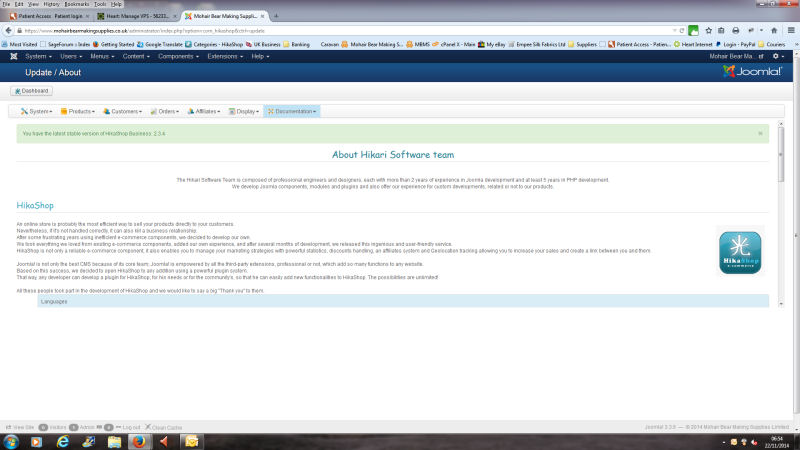800x450 pixels.
Task: Expand the Joomla Help dropdown
Action: (260, 56)
